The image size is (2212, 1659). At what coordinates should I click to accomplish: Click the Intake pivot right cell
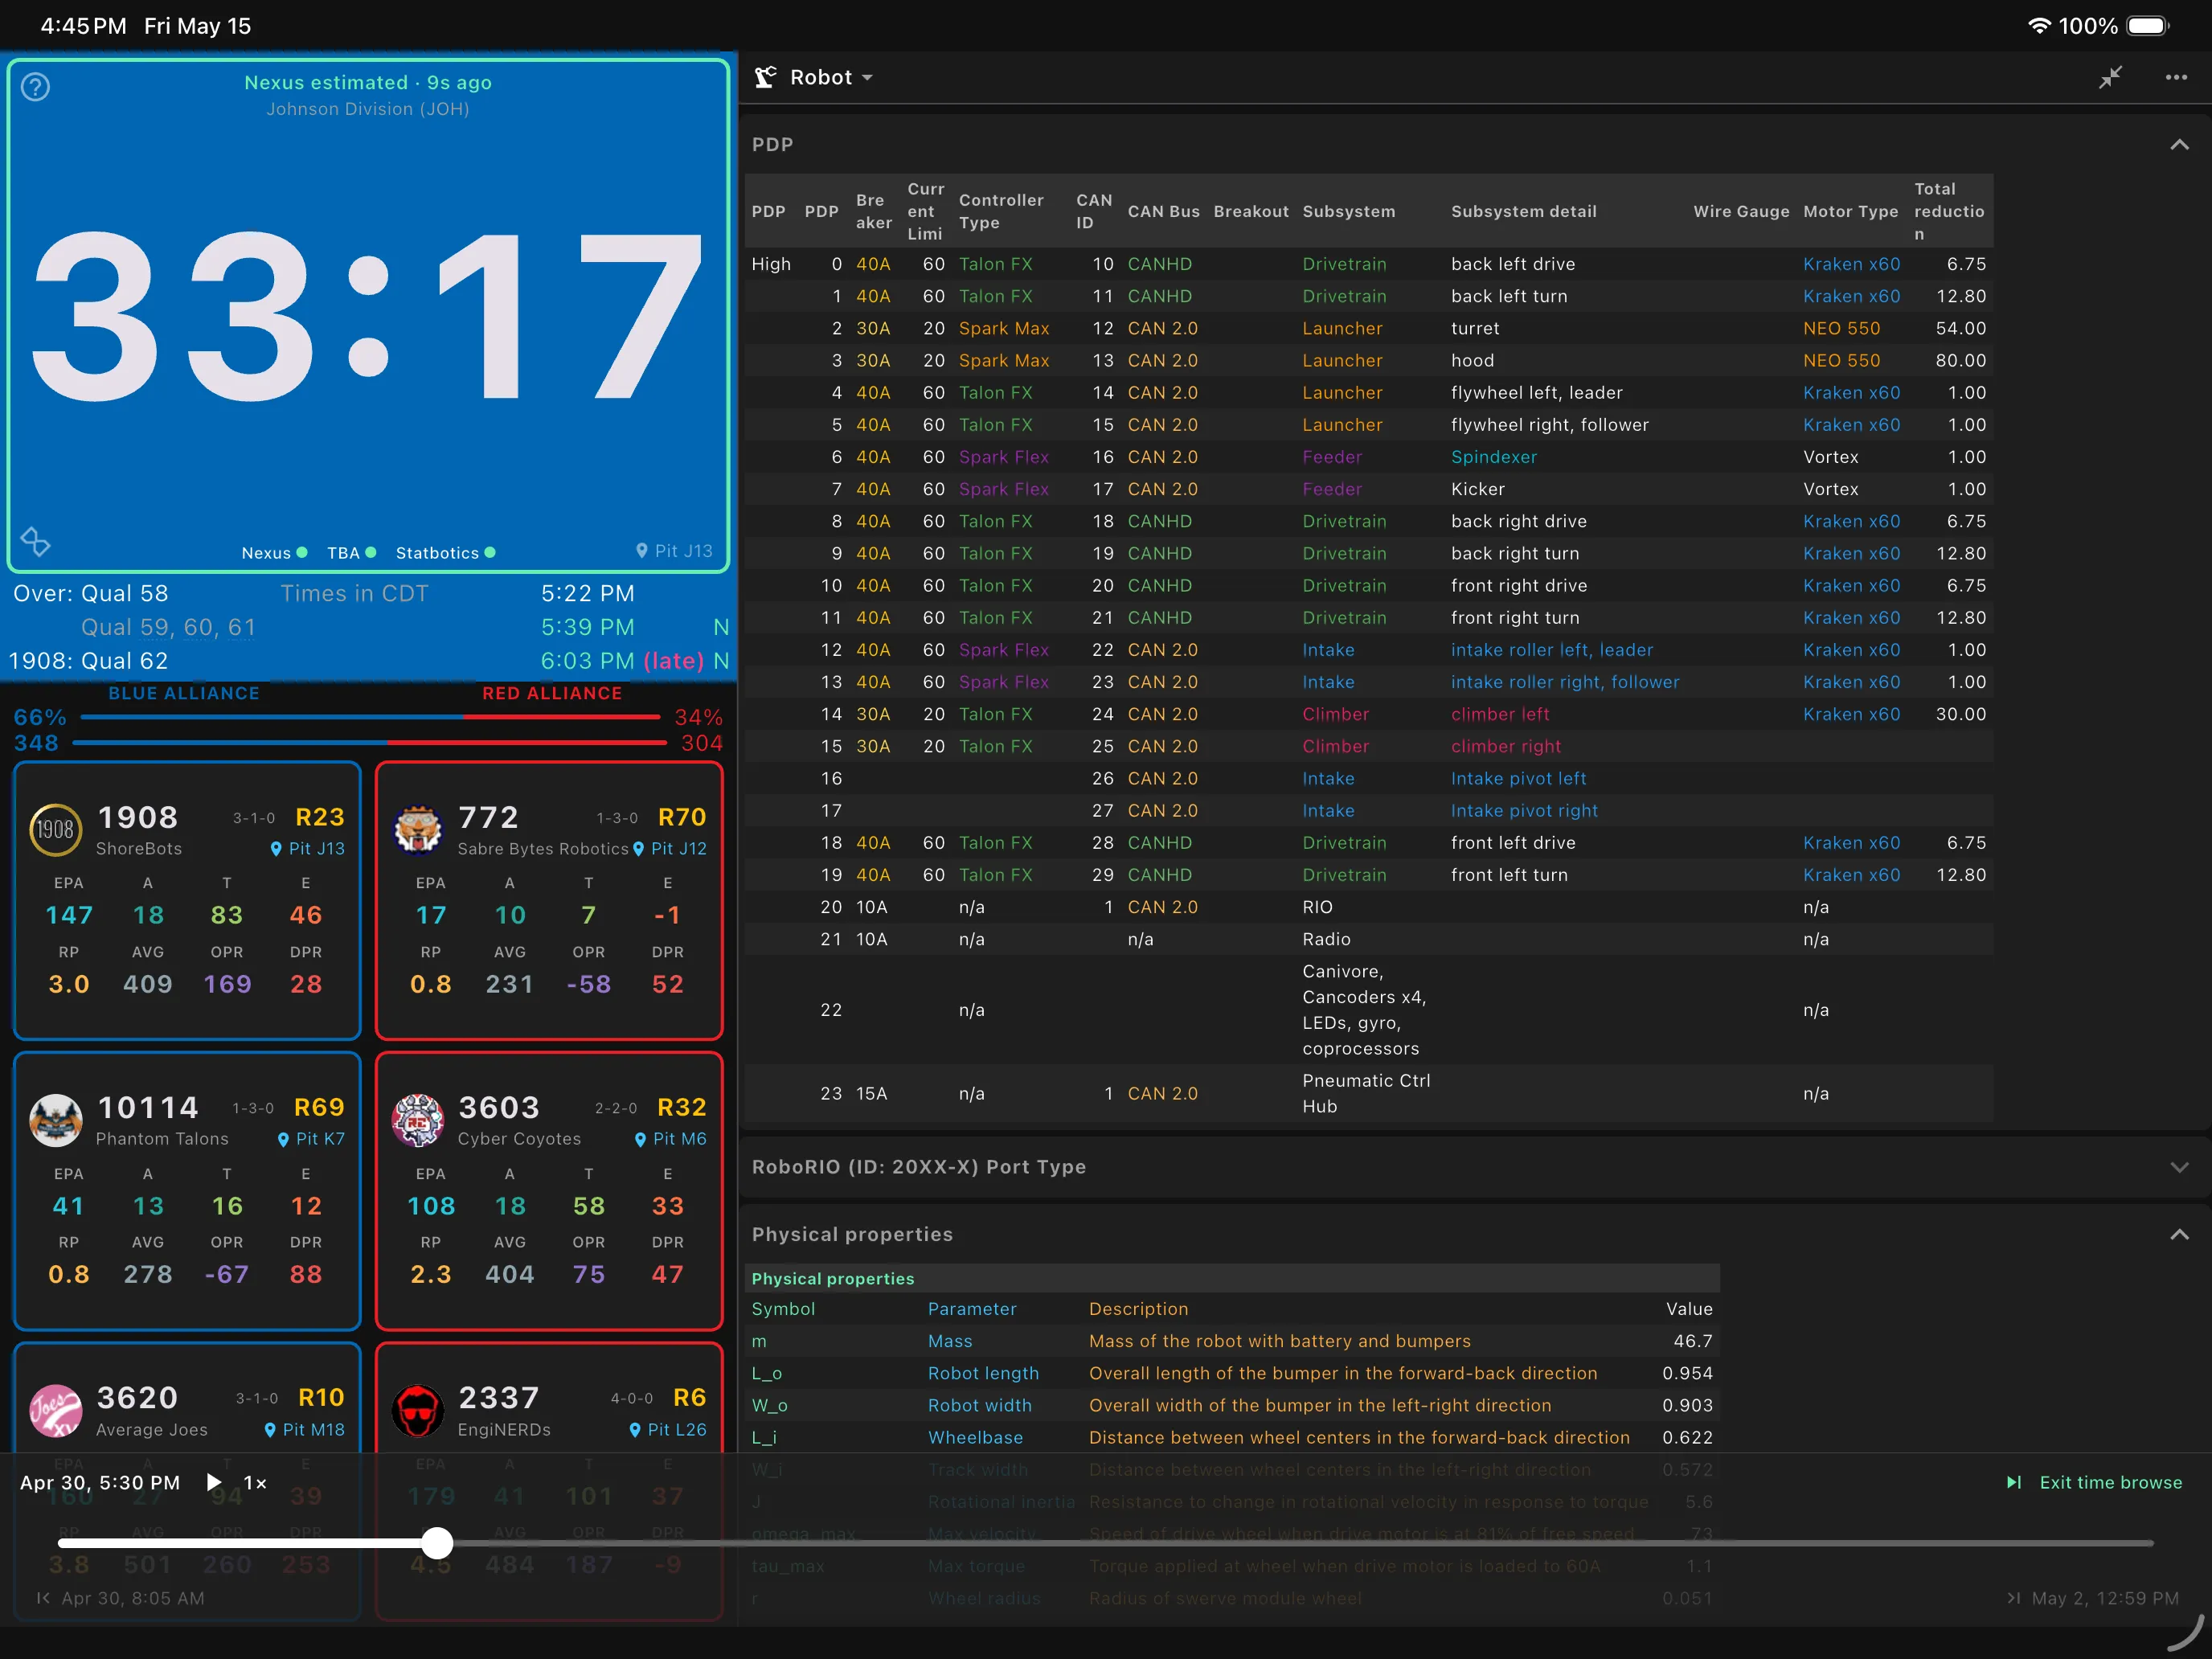(1524, 811)
